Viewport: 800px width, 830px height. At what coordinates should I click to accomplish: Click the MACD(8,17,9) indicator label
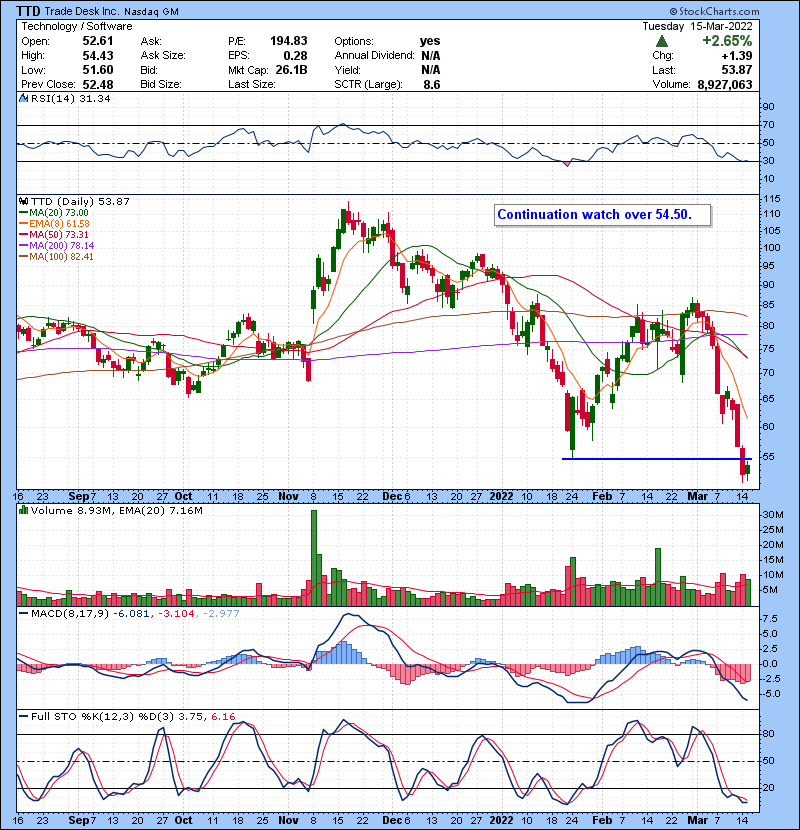69,614
